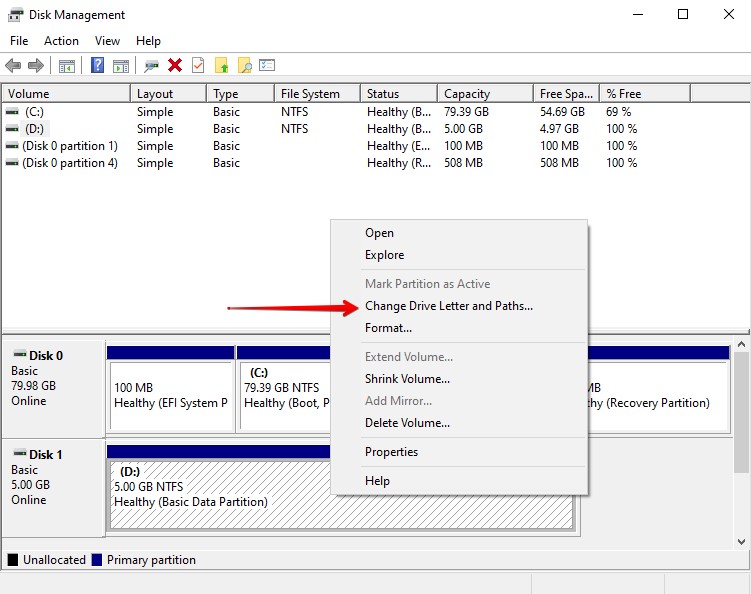
Task: Sort by the File System column header
Action: [318, 93]
